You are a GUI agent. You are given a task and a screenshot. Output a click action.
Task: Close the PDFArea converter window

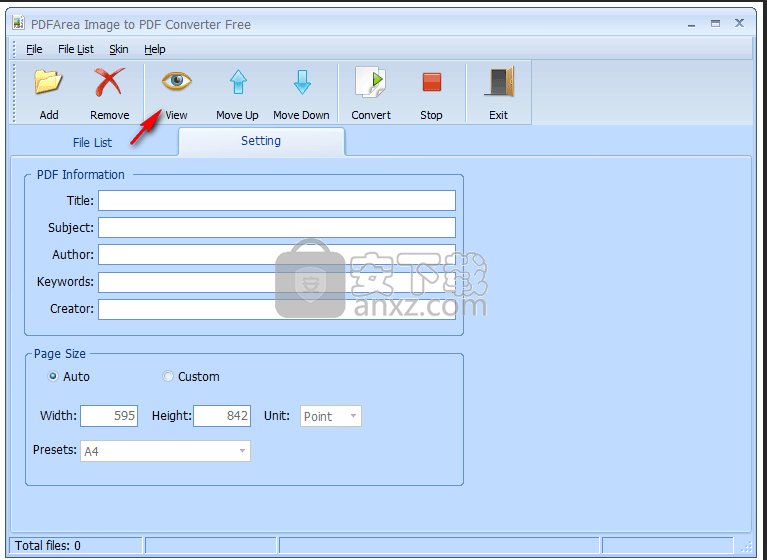[739, 23]
